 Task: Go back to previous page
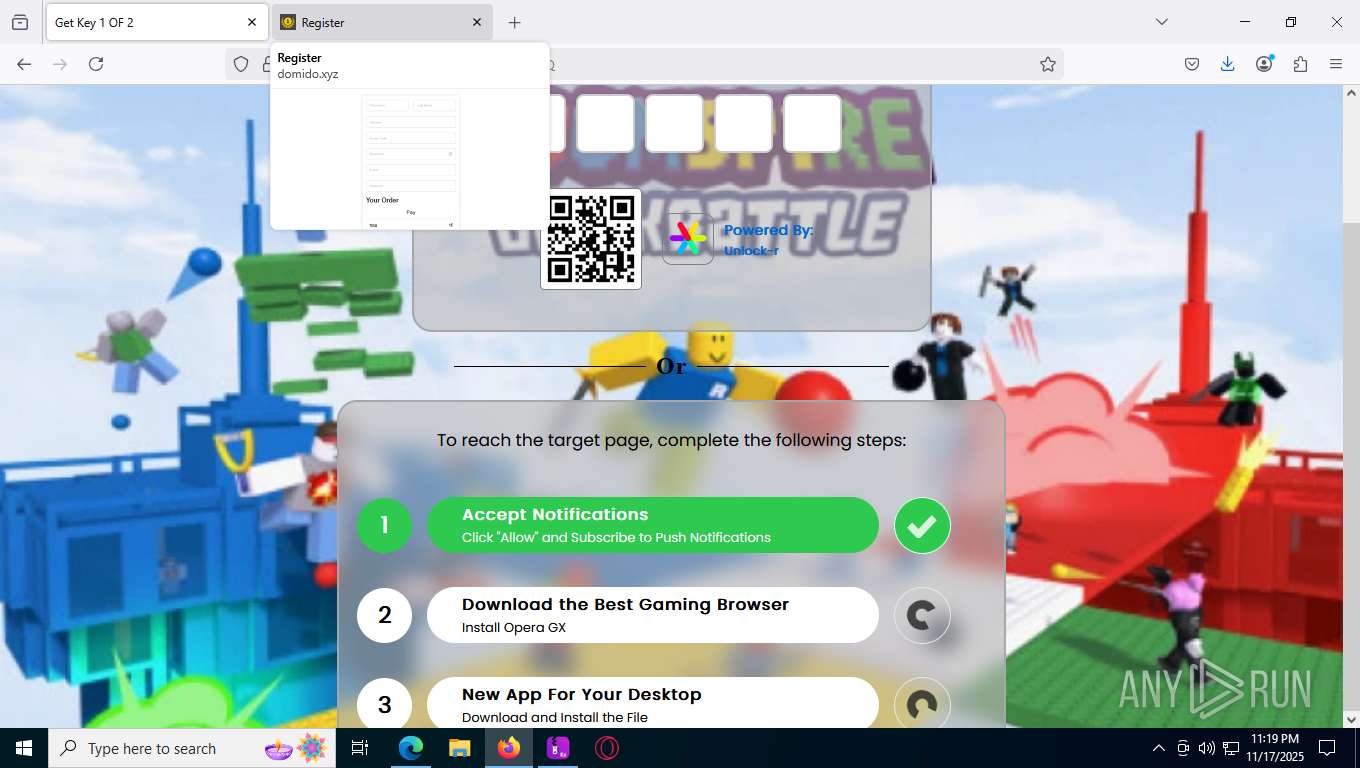click(x=24, y=64)
